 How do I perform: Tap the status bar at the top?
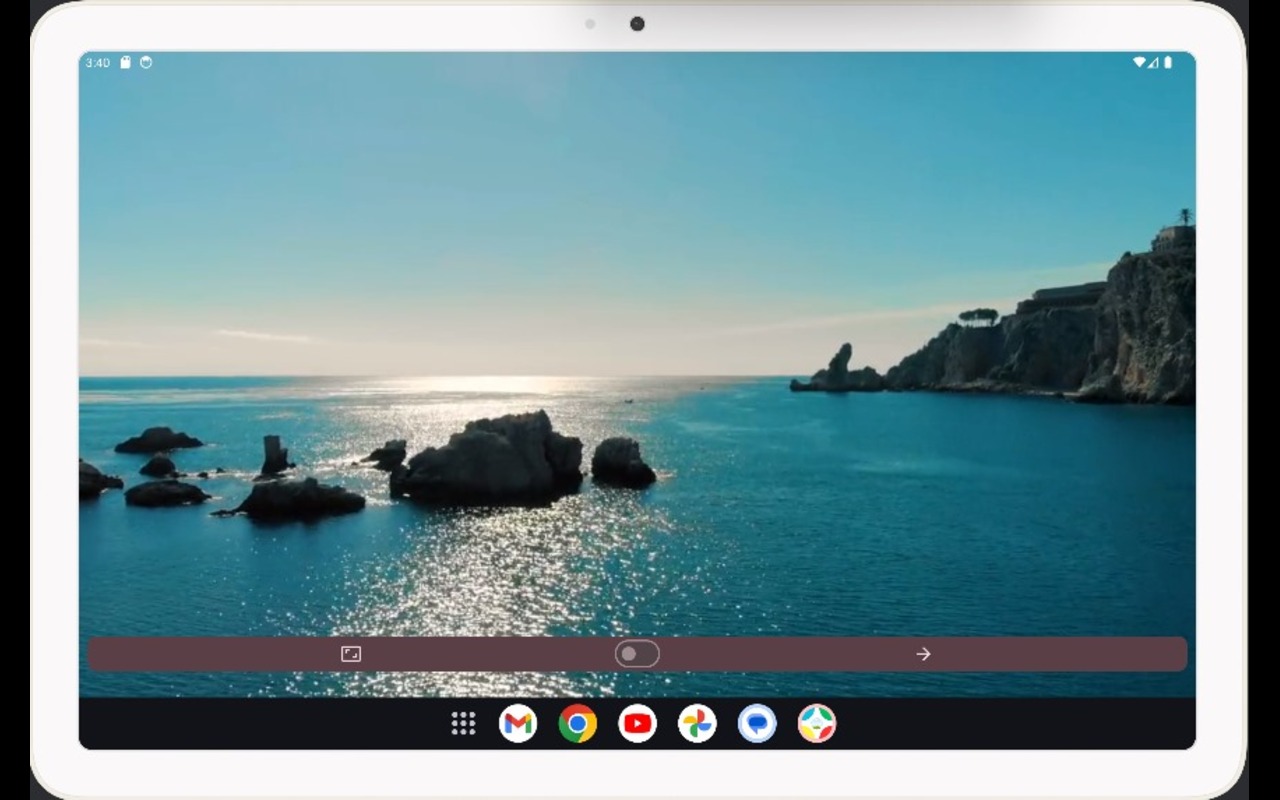(x=640, y=62)
